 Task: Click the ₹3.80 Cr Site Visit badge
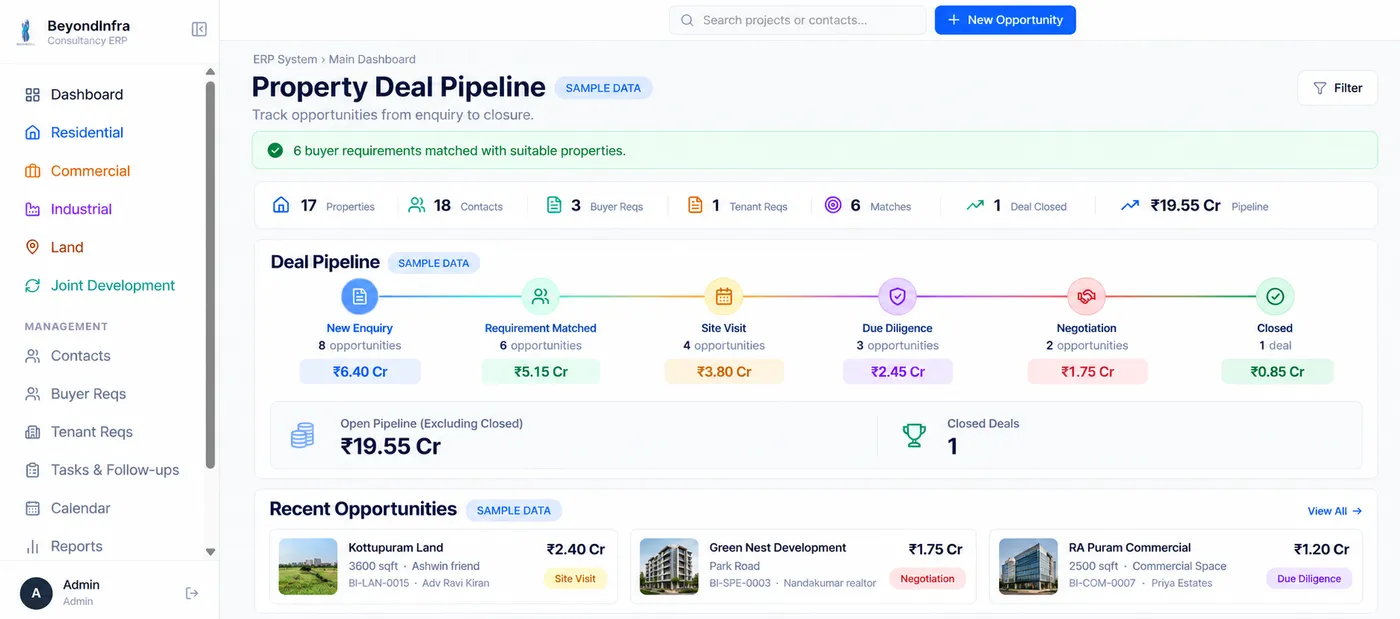pyautogui.click(x=724, y=371)
